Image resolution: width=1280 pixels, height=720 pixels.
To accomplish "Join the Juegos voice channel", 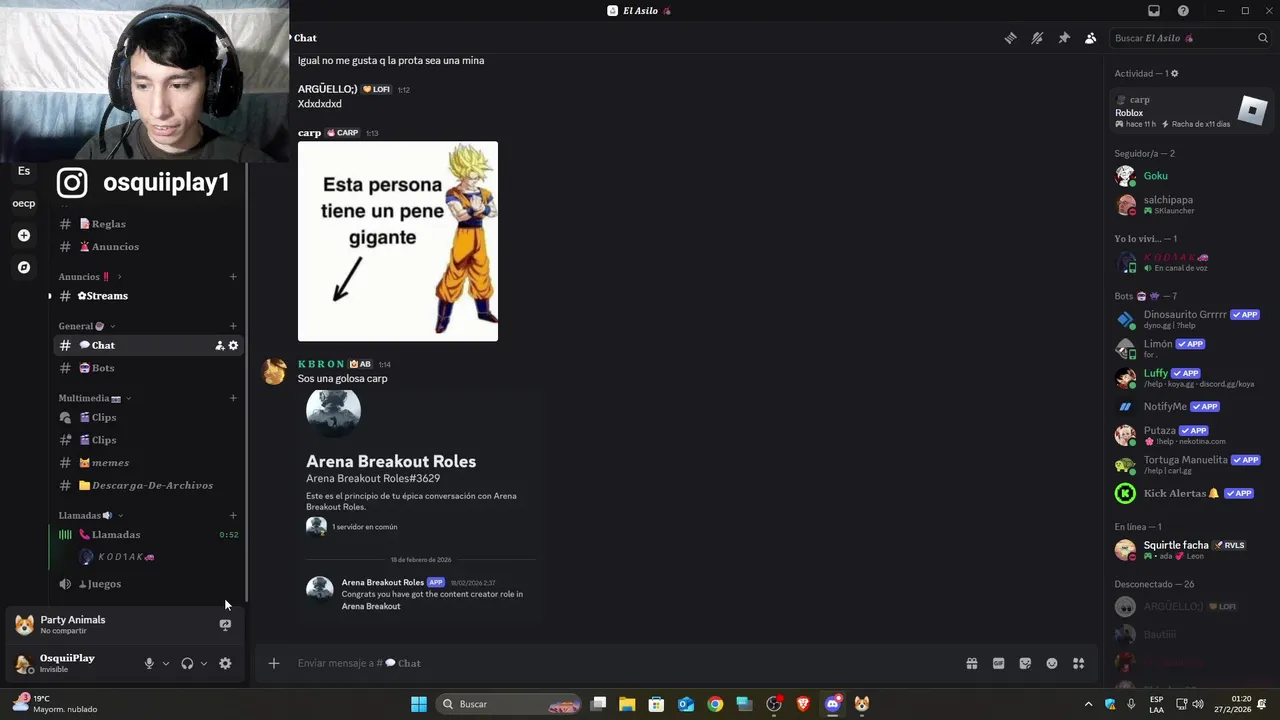I will pyautogui.click(x=147, y=584).
